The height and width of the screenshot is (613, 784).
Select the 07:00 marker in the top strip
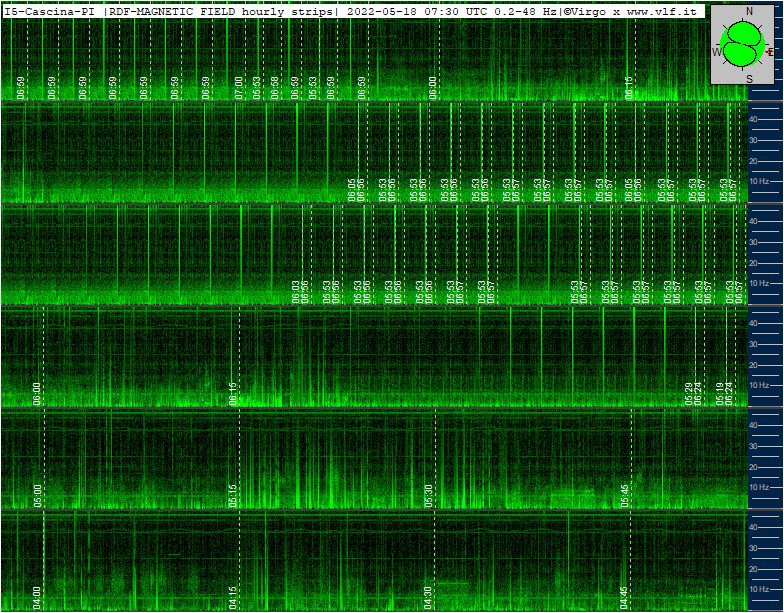pos(238,87)
